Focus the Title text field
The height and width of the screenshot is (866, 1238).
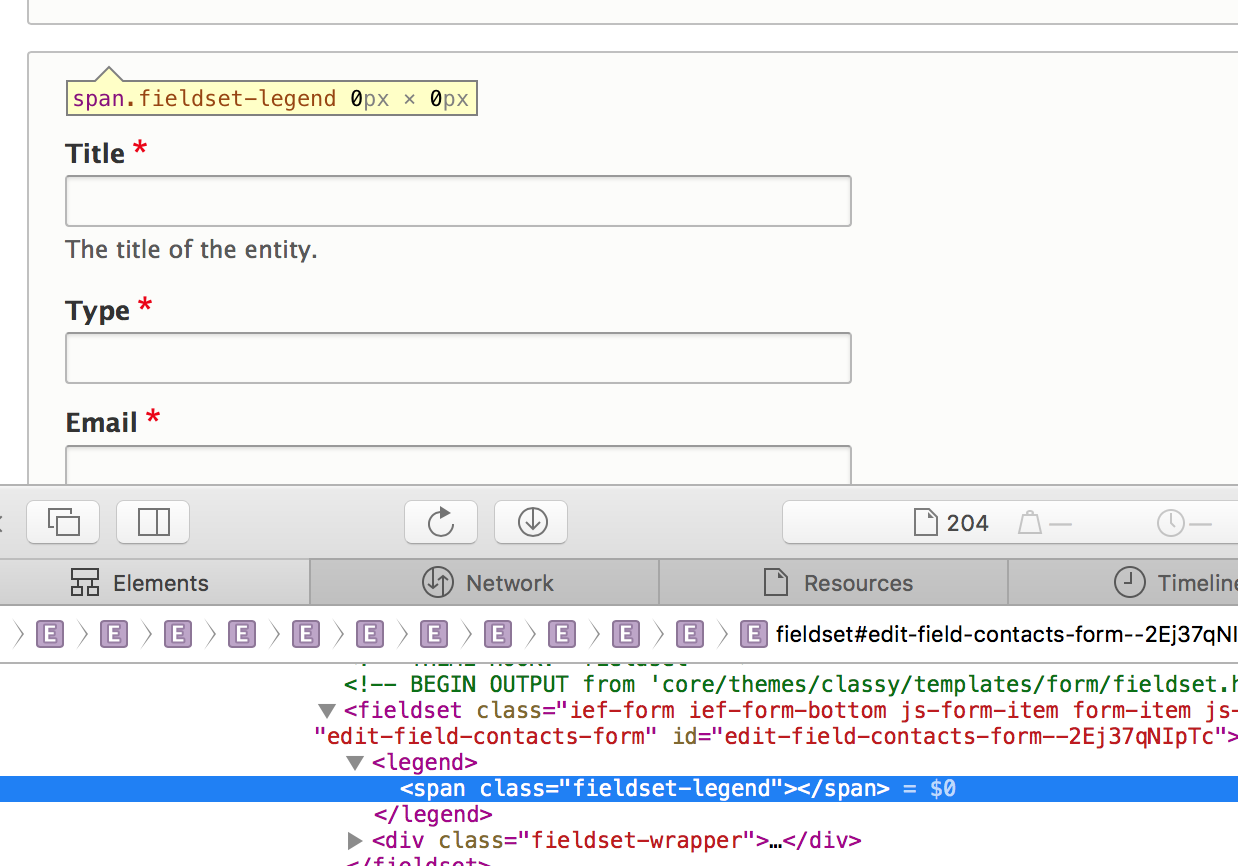click(458, 201)
